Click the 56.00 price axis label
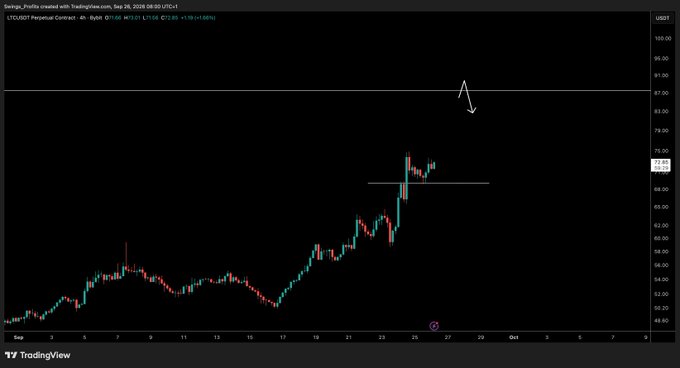The height and width of the screenshot is (368, 680). click(662, 265)
